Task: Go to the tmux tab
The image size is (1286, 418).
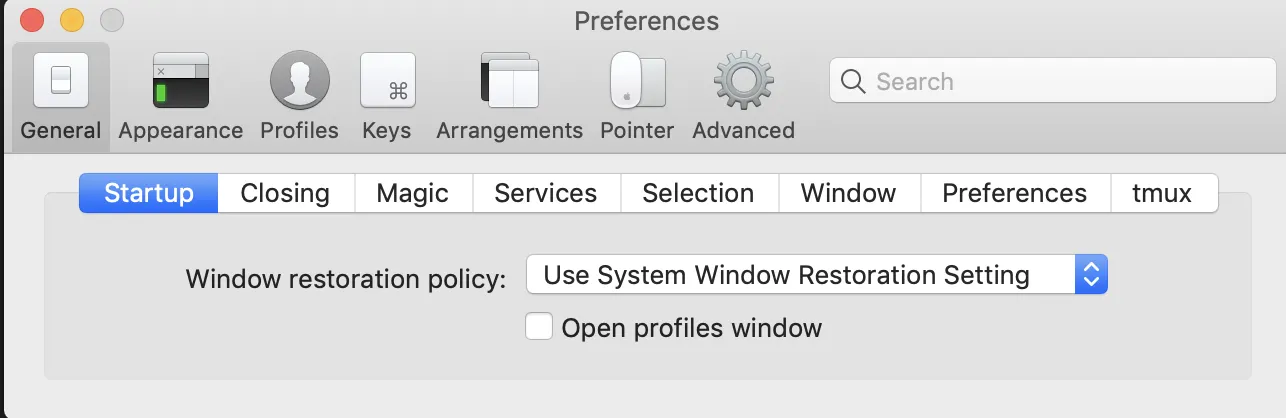Action: pyautogui.click(x=1162, y=193)
